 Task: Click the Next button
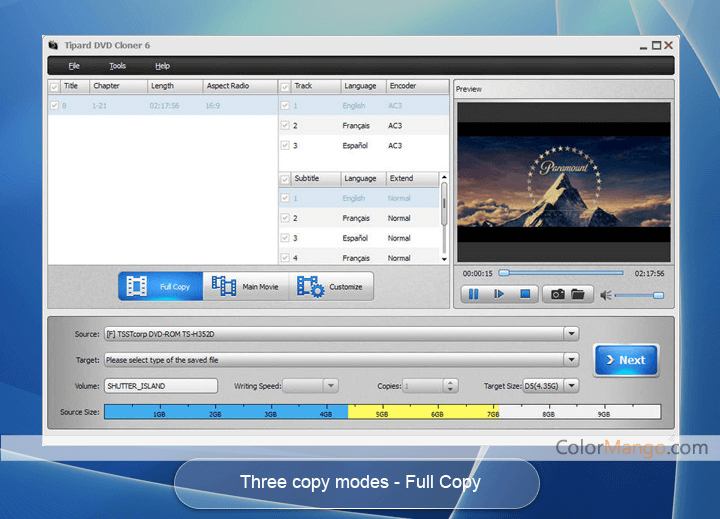tap(625, 360)
